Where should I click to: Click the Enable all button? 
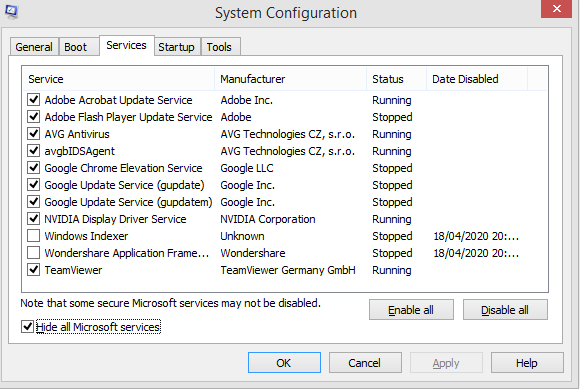[411, 310]
